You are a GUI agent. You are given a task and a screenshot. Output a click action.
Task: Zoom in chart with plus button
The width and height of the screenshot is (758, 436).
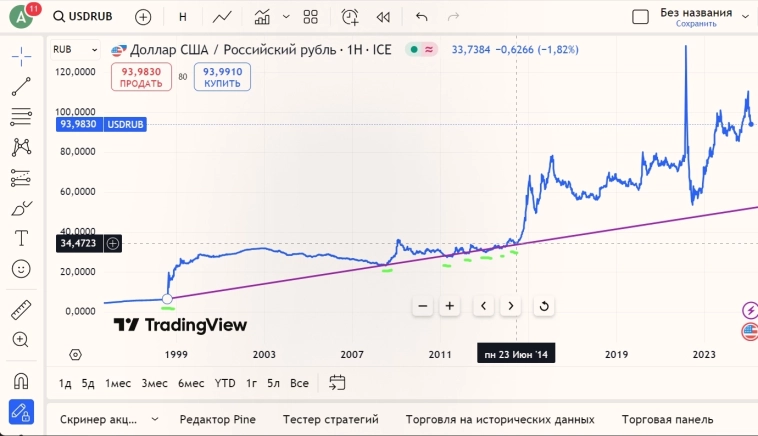pyautogui.click(x=450, y=306)
